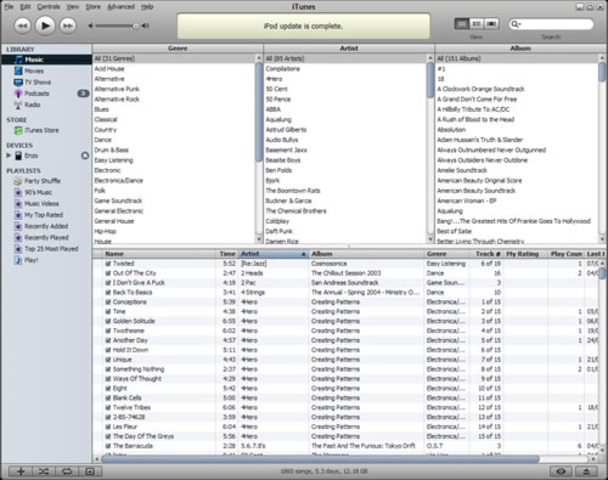The height and width of the screenshot is (480, 608).
Task: Click the horizontal scrollbar under the song list
Action: click(320, 459)
